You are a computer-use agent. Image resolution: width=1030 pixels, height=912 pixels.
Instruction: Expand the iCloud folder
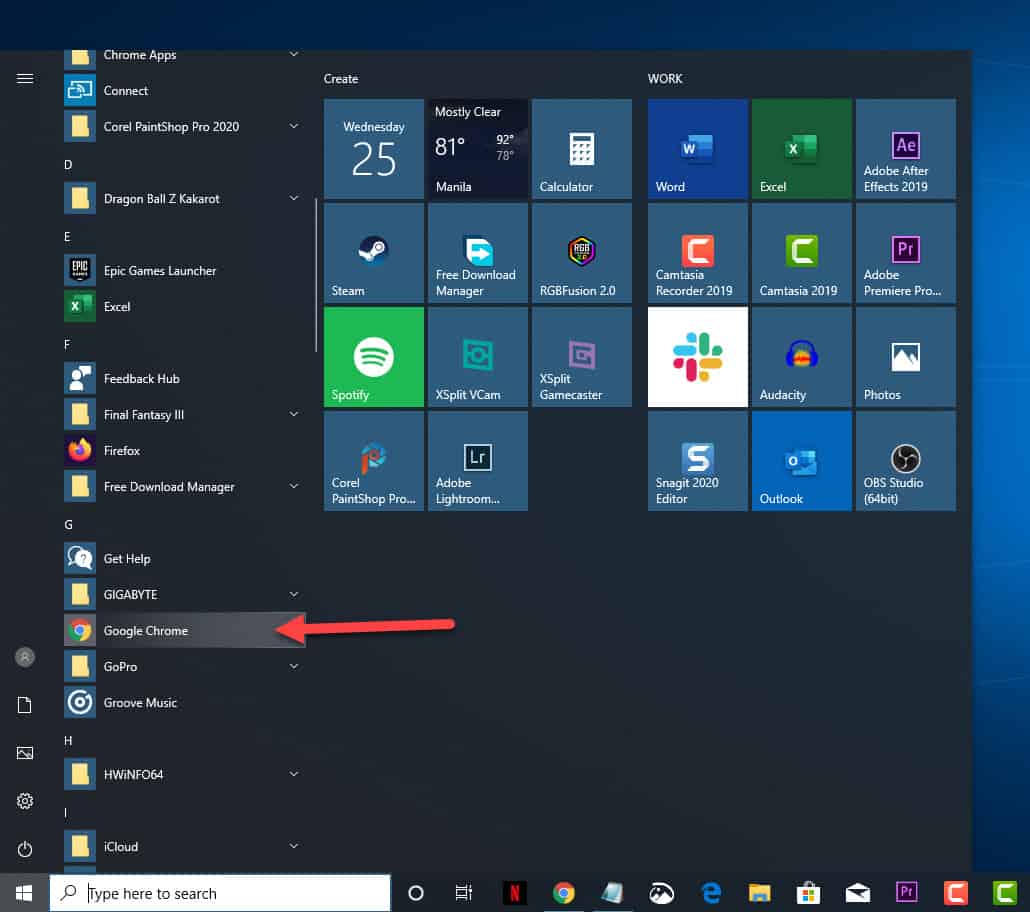[x=184, y=846]
